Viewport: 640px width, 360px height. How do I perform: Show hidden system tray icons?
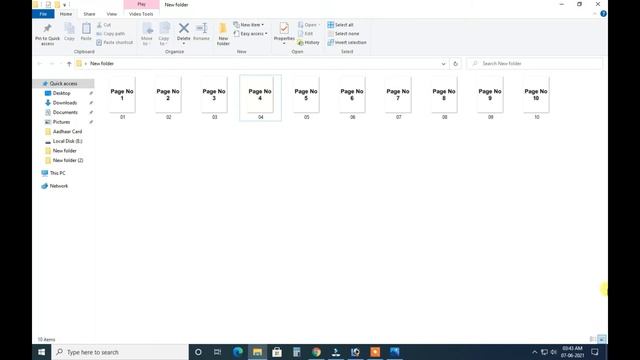pos(534,352)
